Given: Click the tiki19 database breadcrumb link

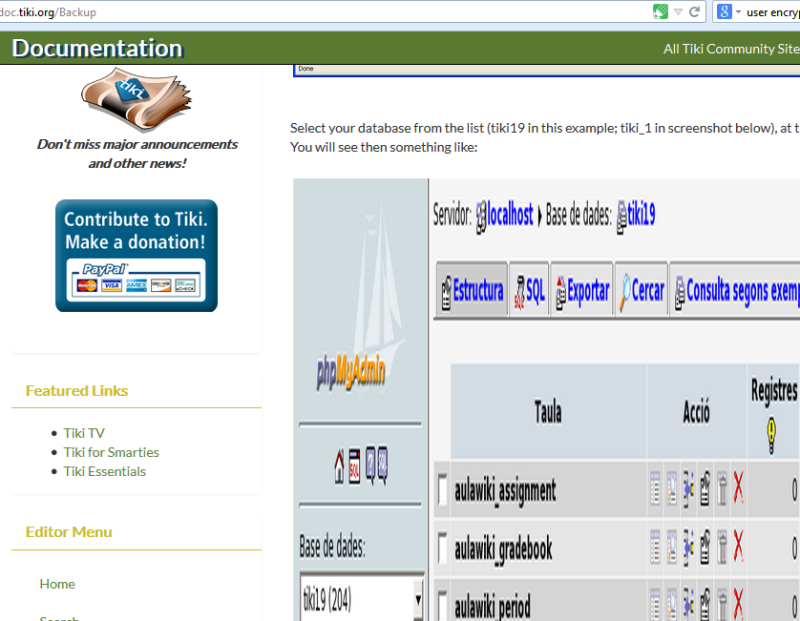Looking at the screenshot, I should tap(641, 214).
